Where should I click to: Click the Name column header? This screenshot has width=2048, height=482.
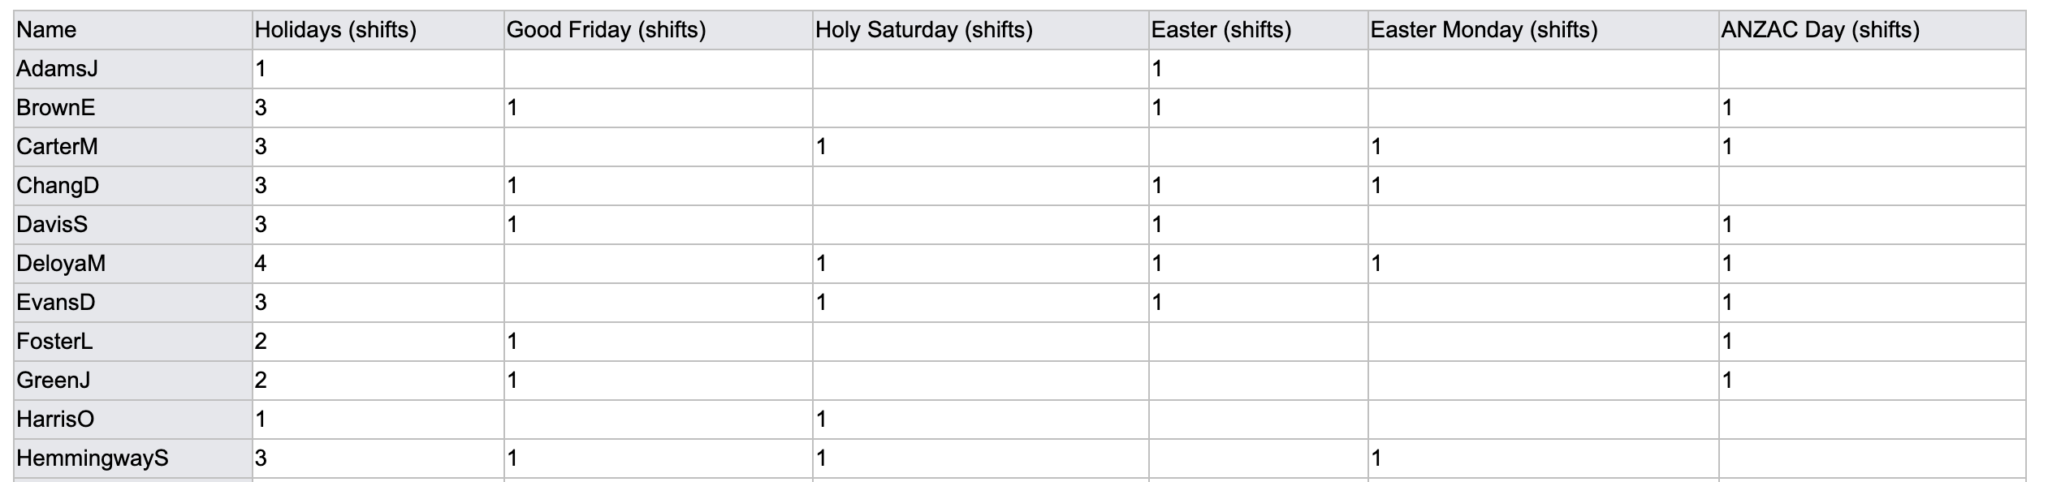tap(130, 30)
